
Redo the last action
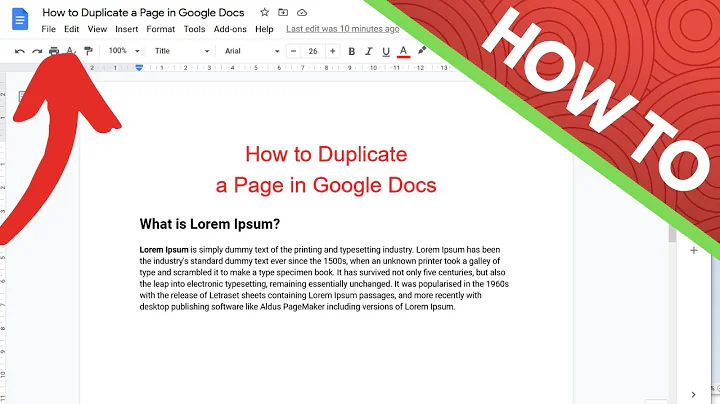click(37, 51)
